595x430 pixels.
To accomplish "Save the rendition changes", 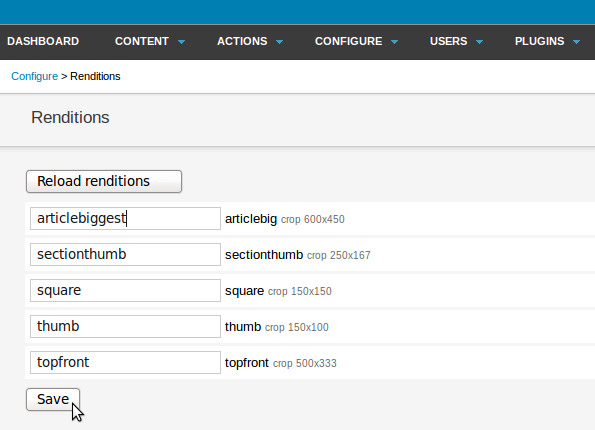I will click(x=53, y=399).
